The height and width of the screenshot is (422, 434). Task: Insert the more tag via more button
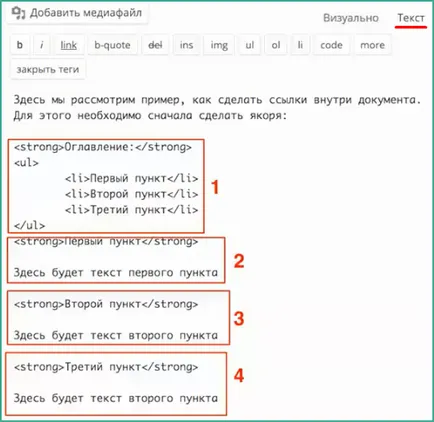click(x=372, y=45)
